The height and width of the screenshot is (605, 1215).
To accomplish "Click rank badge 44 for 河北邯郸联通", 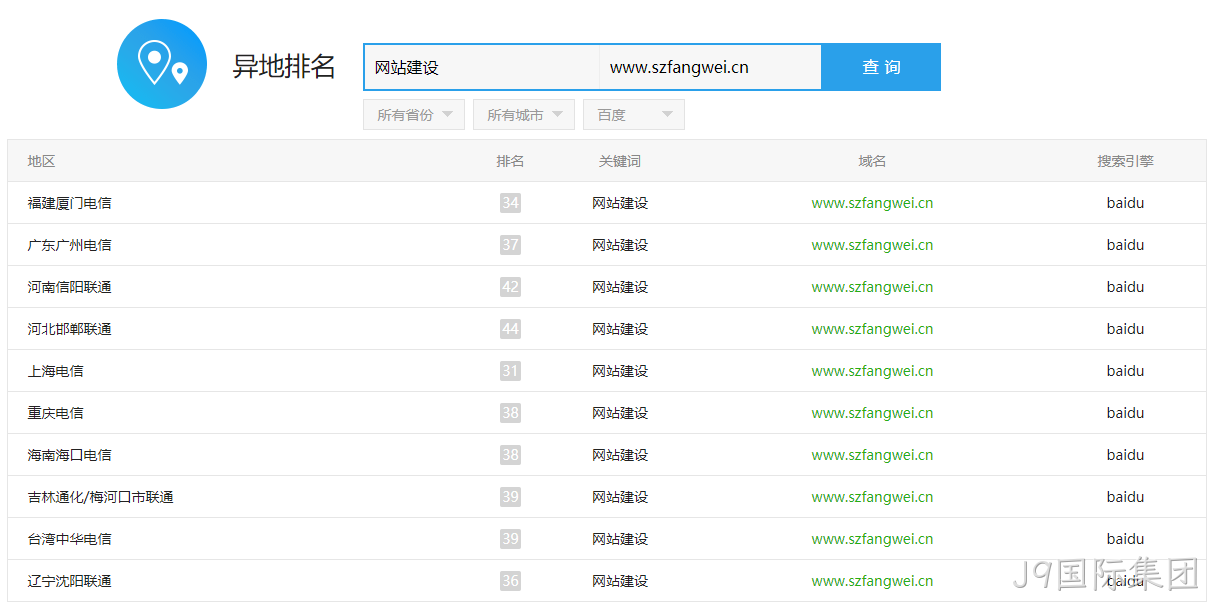I will (x=510, y=329).
